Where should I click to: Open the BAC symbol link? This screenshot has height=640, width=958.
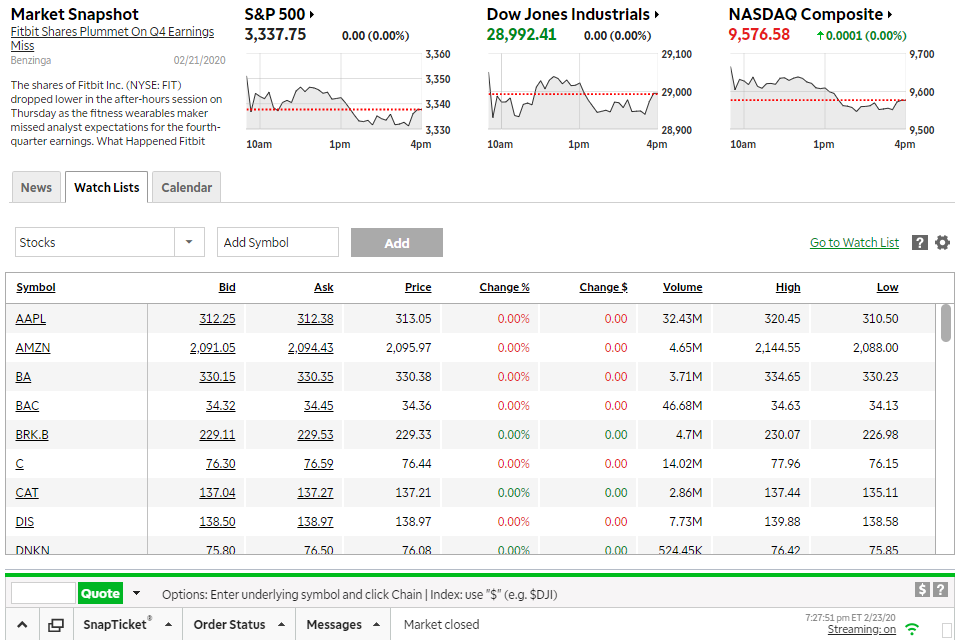point(27,405)
